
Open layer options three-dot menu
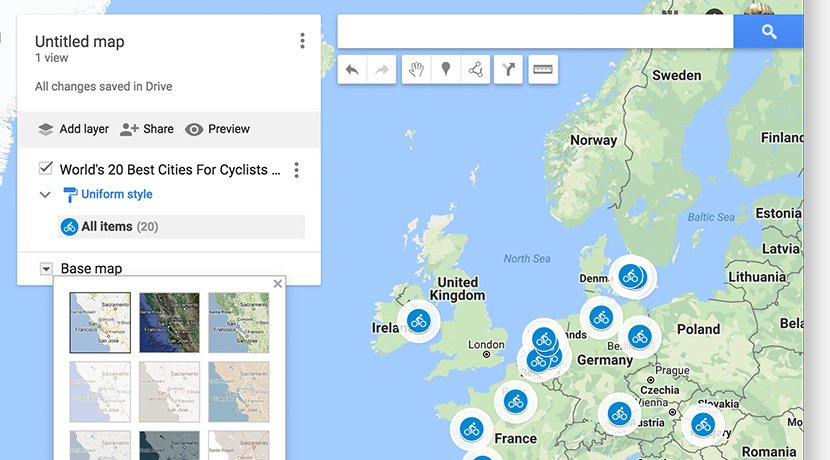[296, 170]
